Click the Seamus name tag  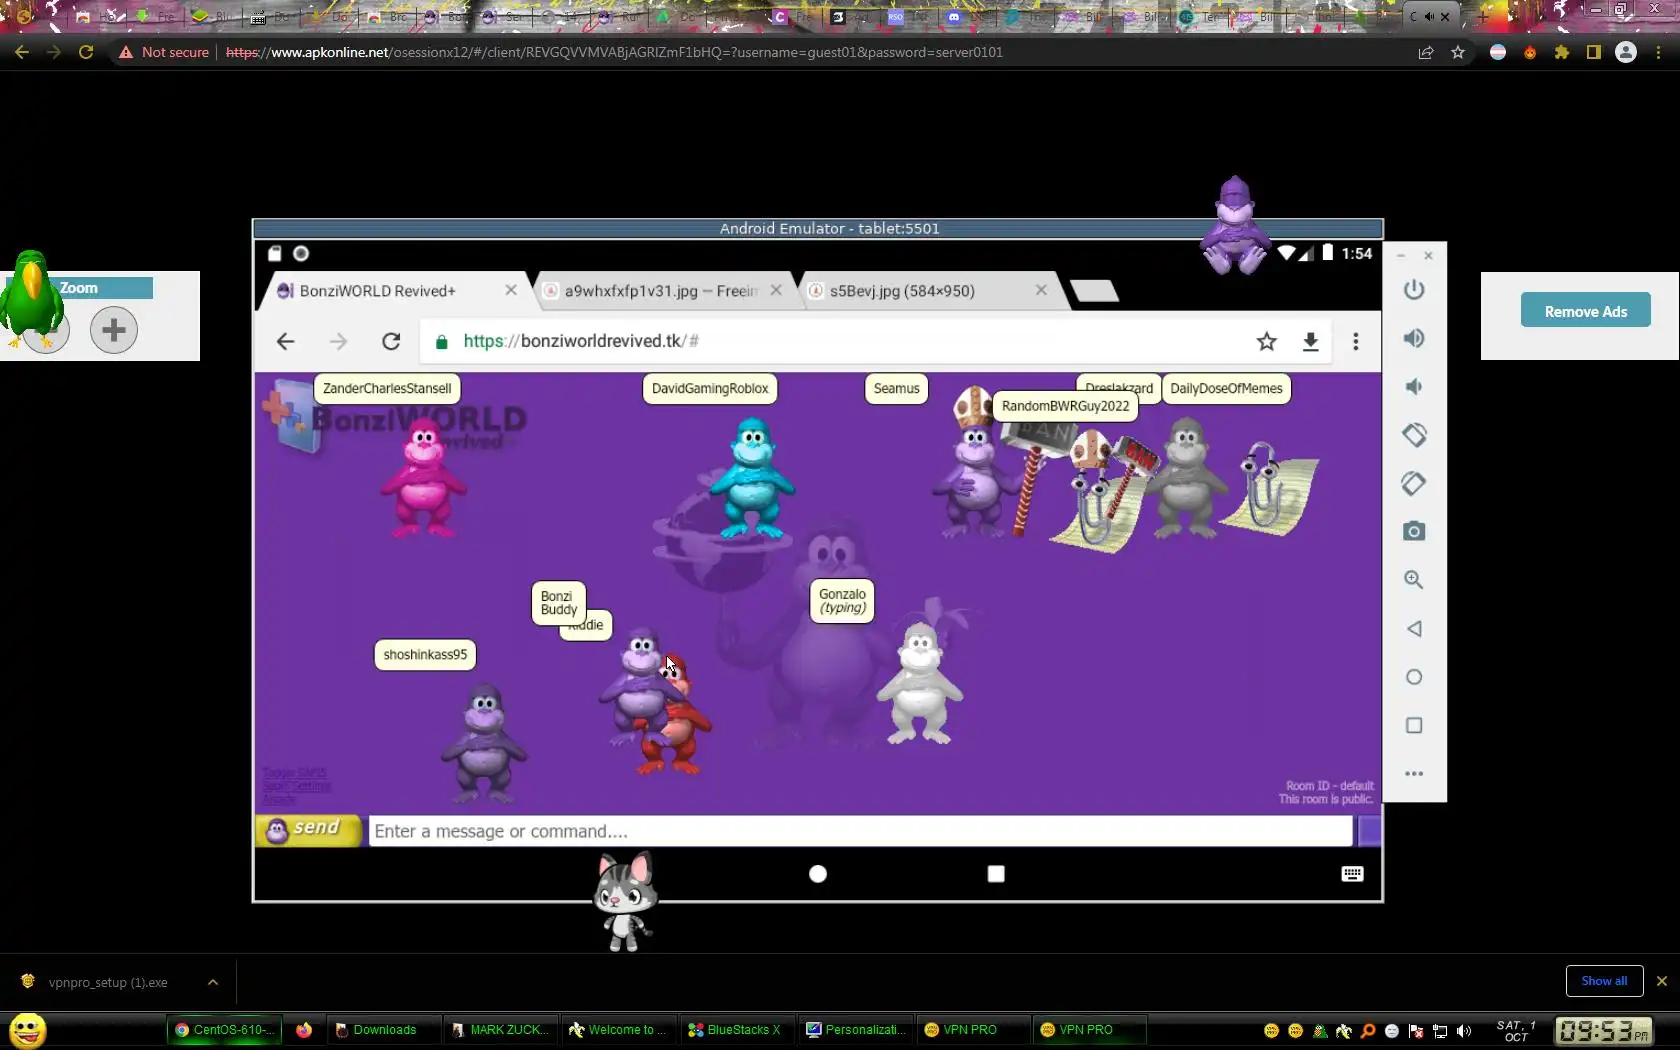pyautogui.click(x=896, y=389)
